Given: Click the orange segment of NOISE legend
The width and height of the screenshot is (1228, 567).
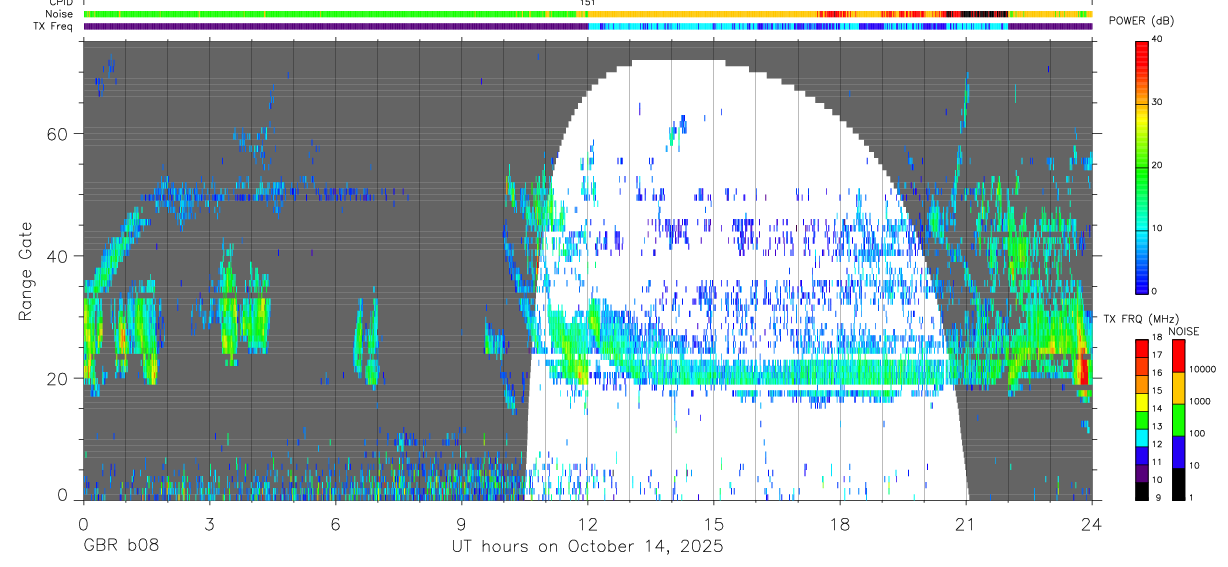Looking at the screenshot, I should tap(1179, 388).
